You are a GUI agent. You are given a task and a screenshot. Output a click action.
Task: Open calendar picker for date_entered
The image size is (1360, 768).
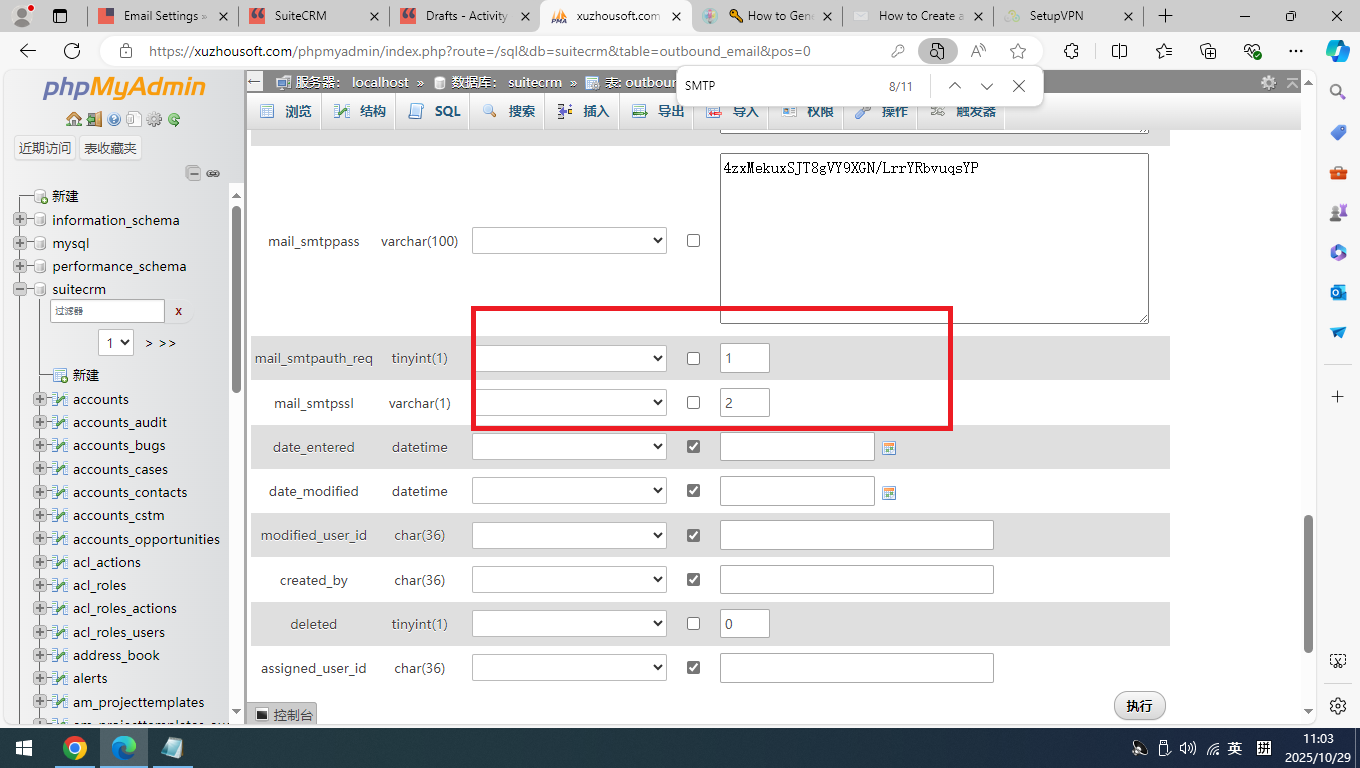pos(889,448)
